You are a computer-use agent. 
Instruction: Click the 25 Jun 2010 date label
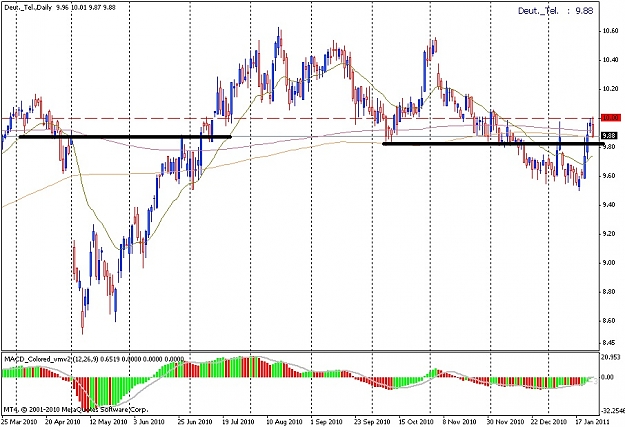194,421
